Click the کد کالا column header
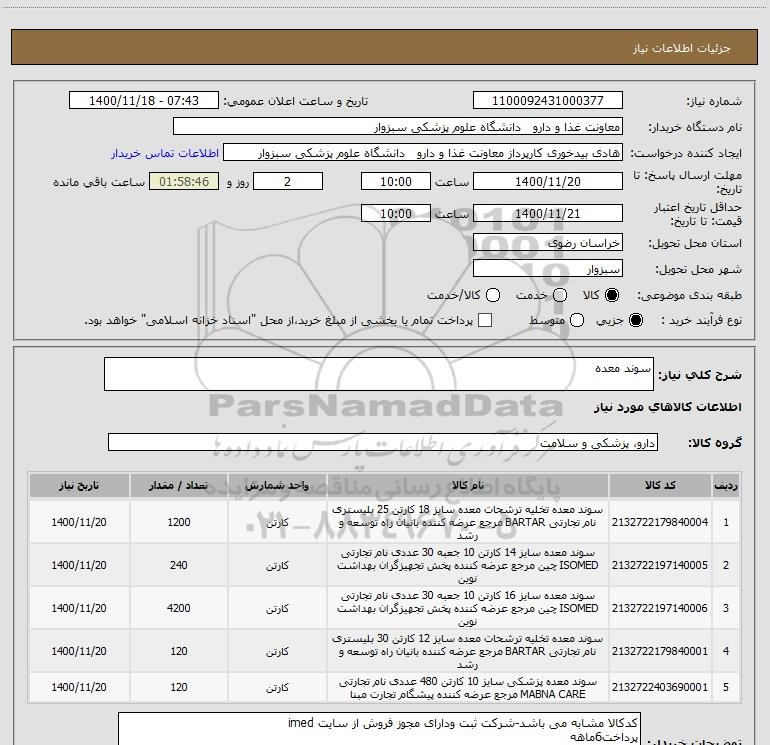This screenshot has height=745, width=770. [x=660, y=486]
